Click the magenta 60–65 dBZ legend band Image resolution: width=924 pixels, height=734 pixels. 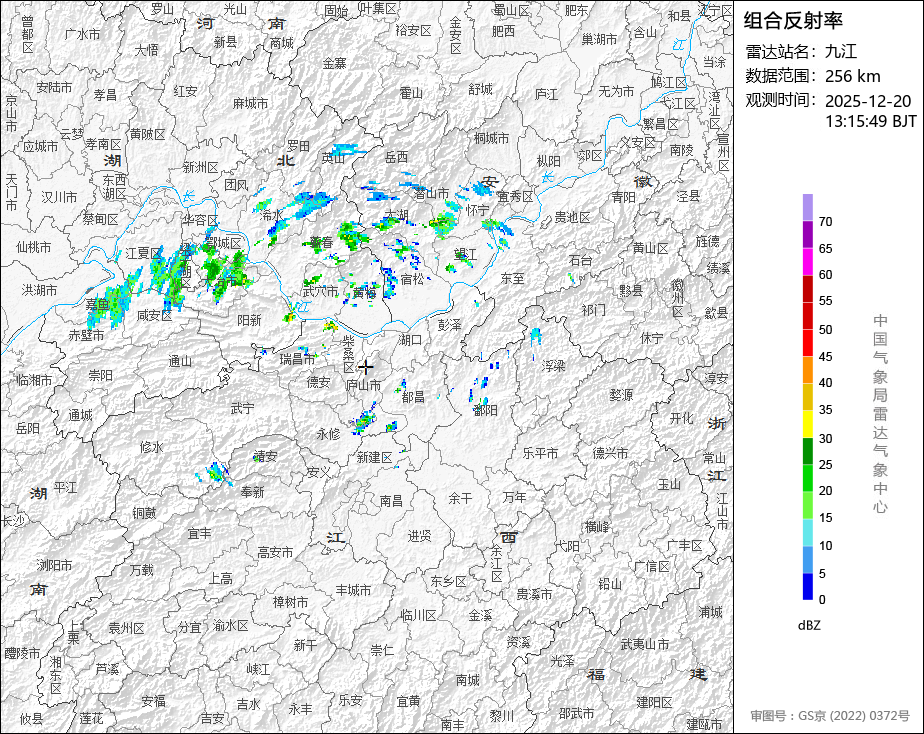(x=807, y=262)
